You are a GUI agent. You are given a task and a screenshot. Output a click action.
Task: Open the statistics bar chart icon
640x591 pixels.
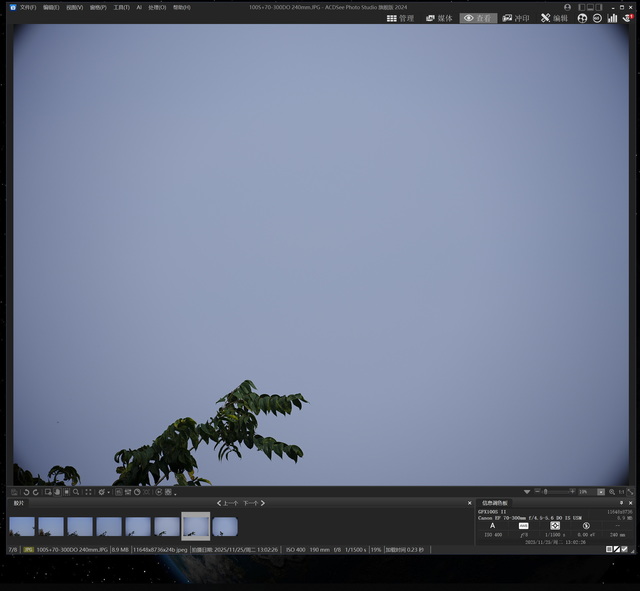612,18
